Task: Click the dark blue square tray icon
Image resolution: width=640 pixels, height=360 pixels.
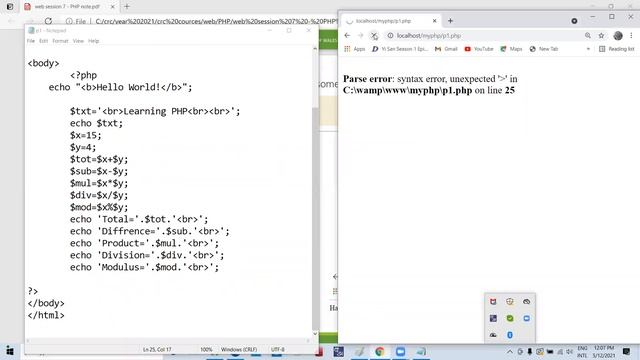Action: coord(493,318)
